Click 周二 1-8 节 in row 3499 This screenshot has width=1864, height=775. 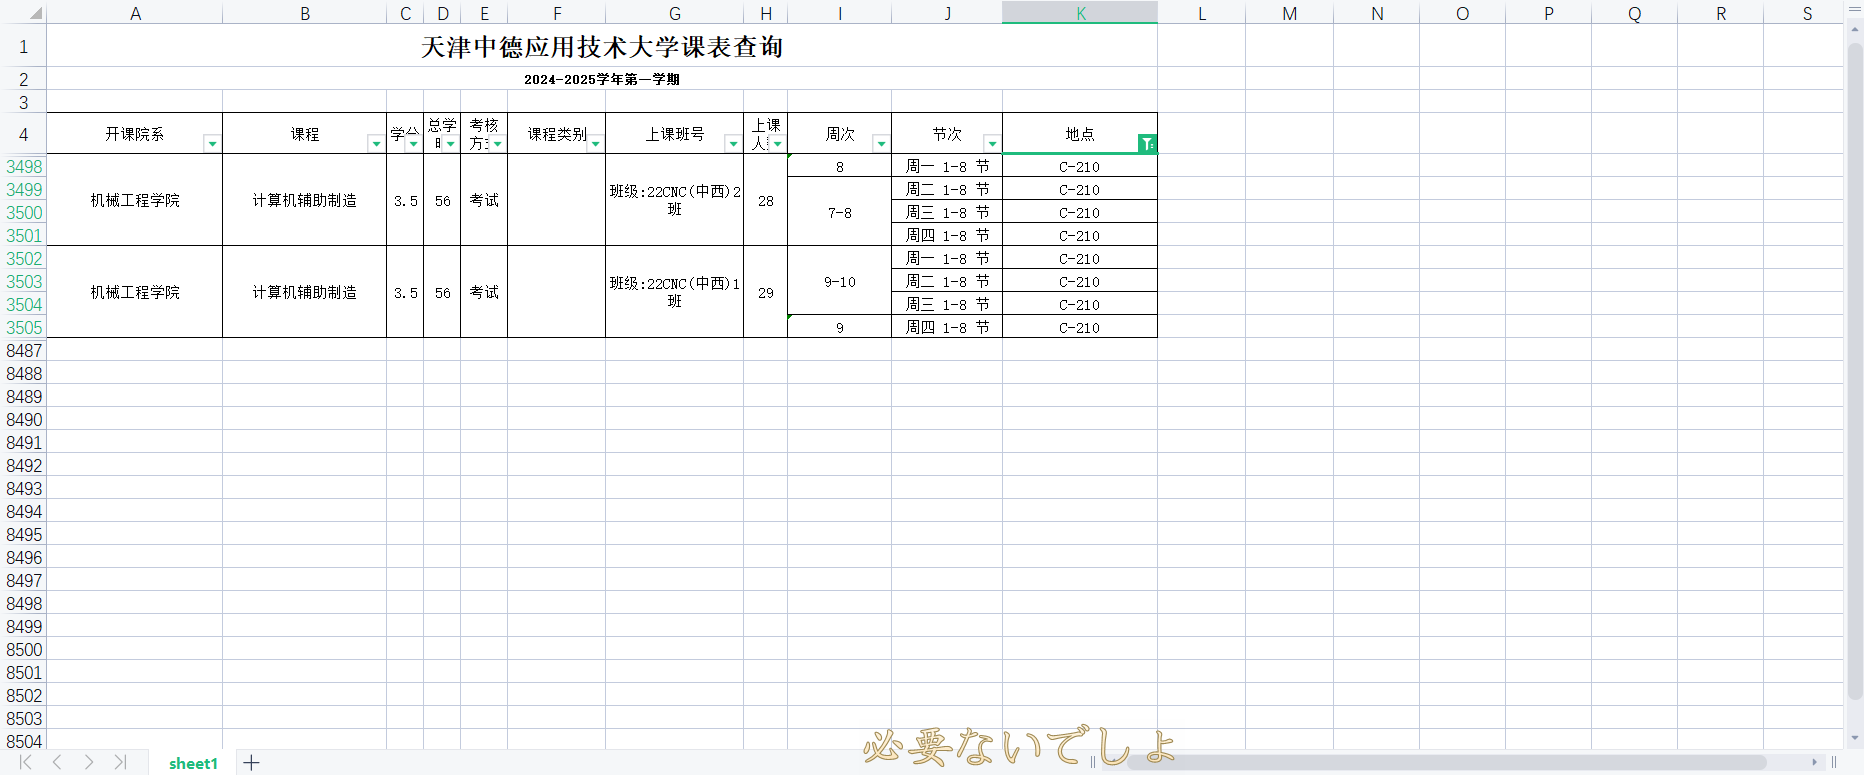pyautogui.click(x=947, y=190)
